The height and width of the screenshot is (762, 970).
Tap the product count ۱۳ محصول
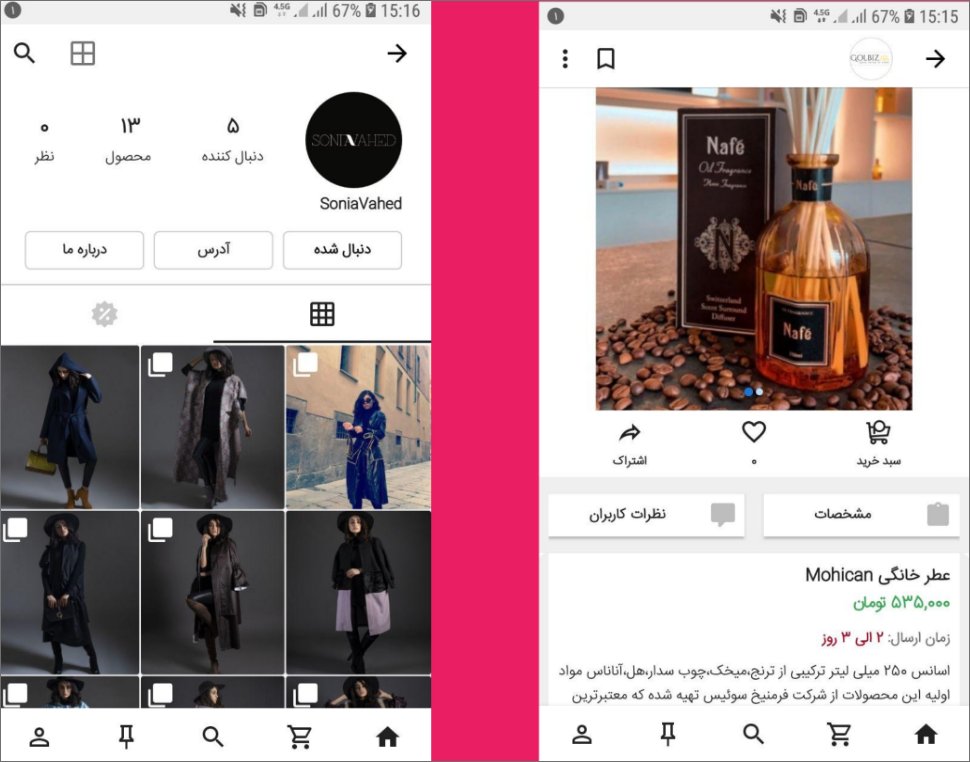click(128, 140)
